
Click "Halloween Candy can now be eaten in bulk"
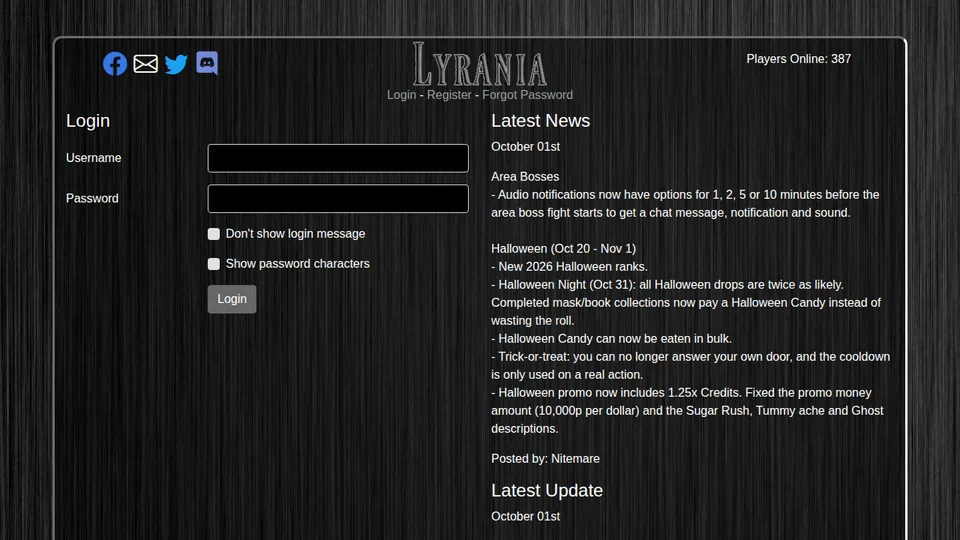pyautogui.click(x=612, y=339)
